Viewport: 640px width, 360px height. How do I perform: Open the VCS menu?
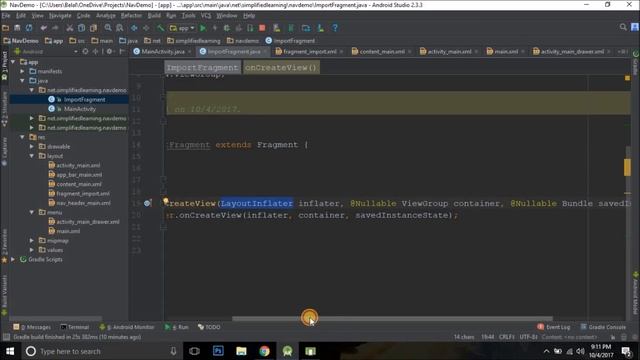click(x=206, y=16)
